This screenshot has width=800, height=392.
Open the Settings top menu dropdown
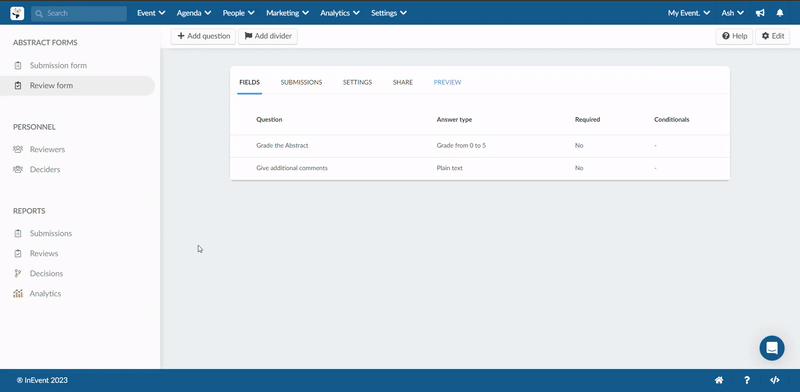tap(389, 13)
